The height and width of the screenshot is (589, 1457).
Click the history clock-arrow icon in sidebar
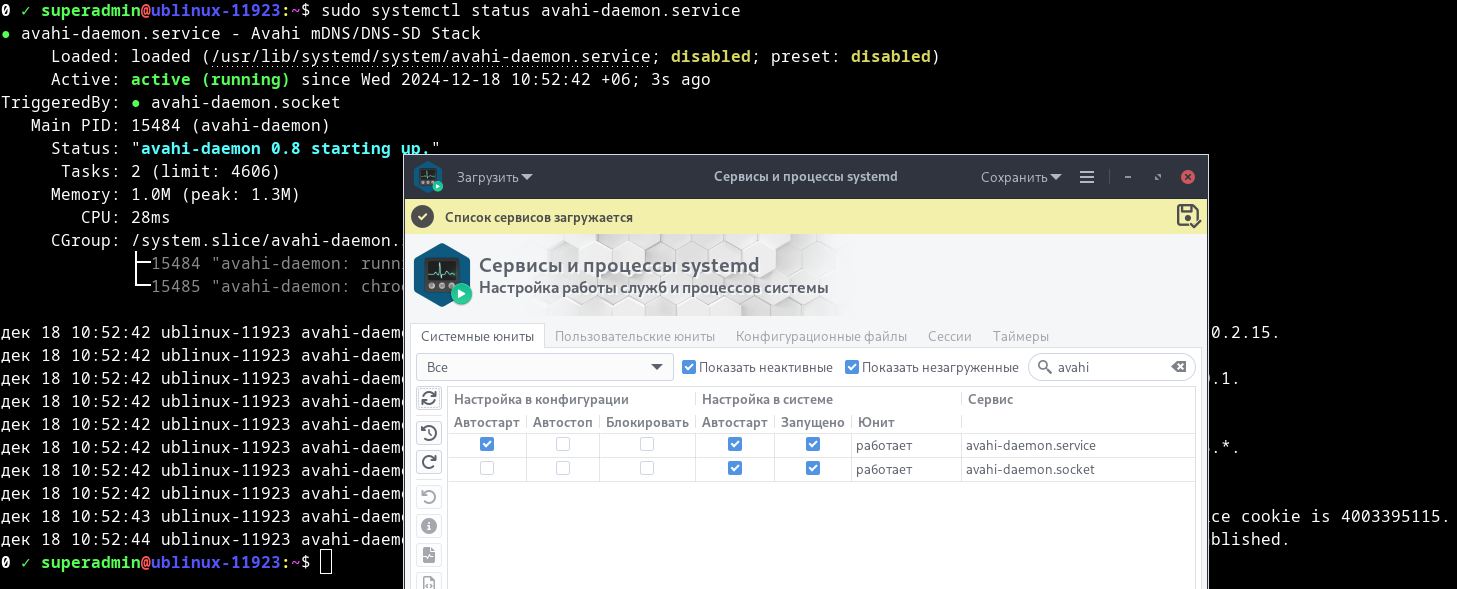(x=429, y=433)
